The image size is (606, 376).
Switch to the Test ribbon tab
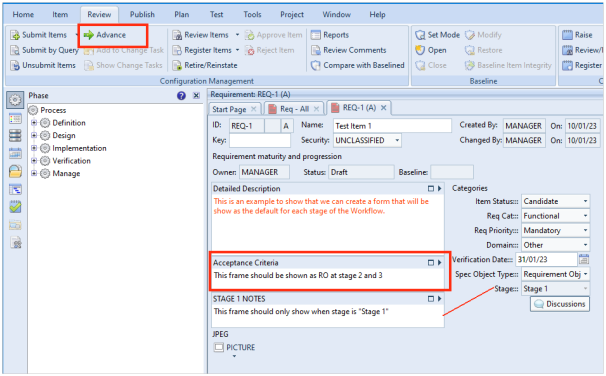[216, 15]
